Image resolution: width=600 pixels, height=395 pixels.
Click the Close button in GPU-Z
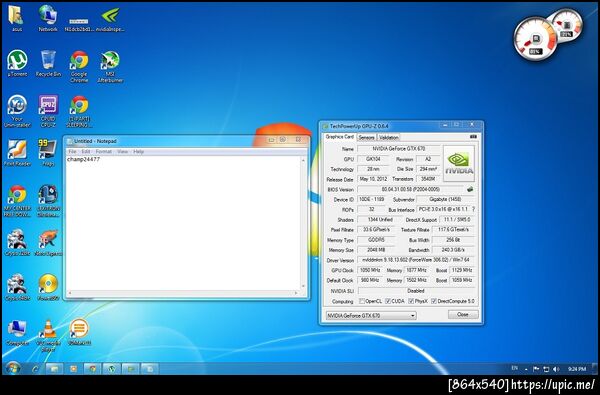tap(463, 314)
